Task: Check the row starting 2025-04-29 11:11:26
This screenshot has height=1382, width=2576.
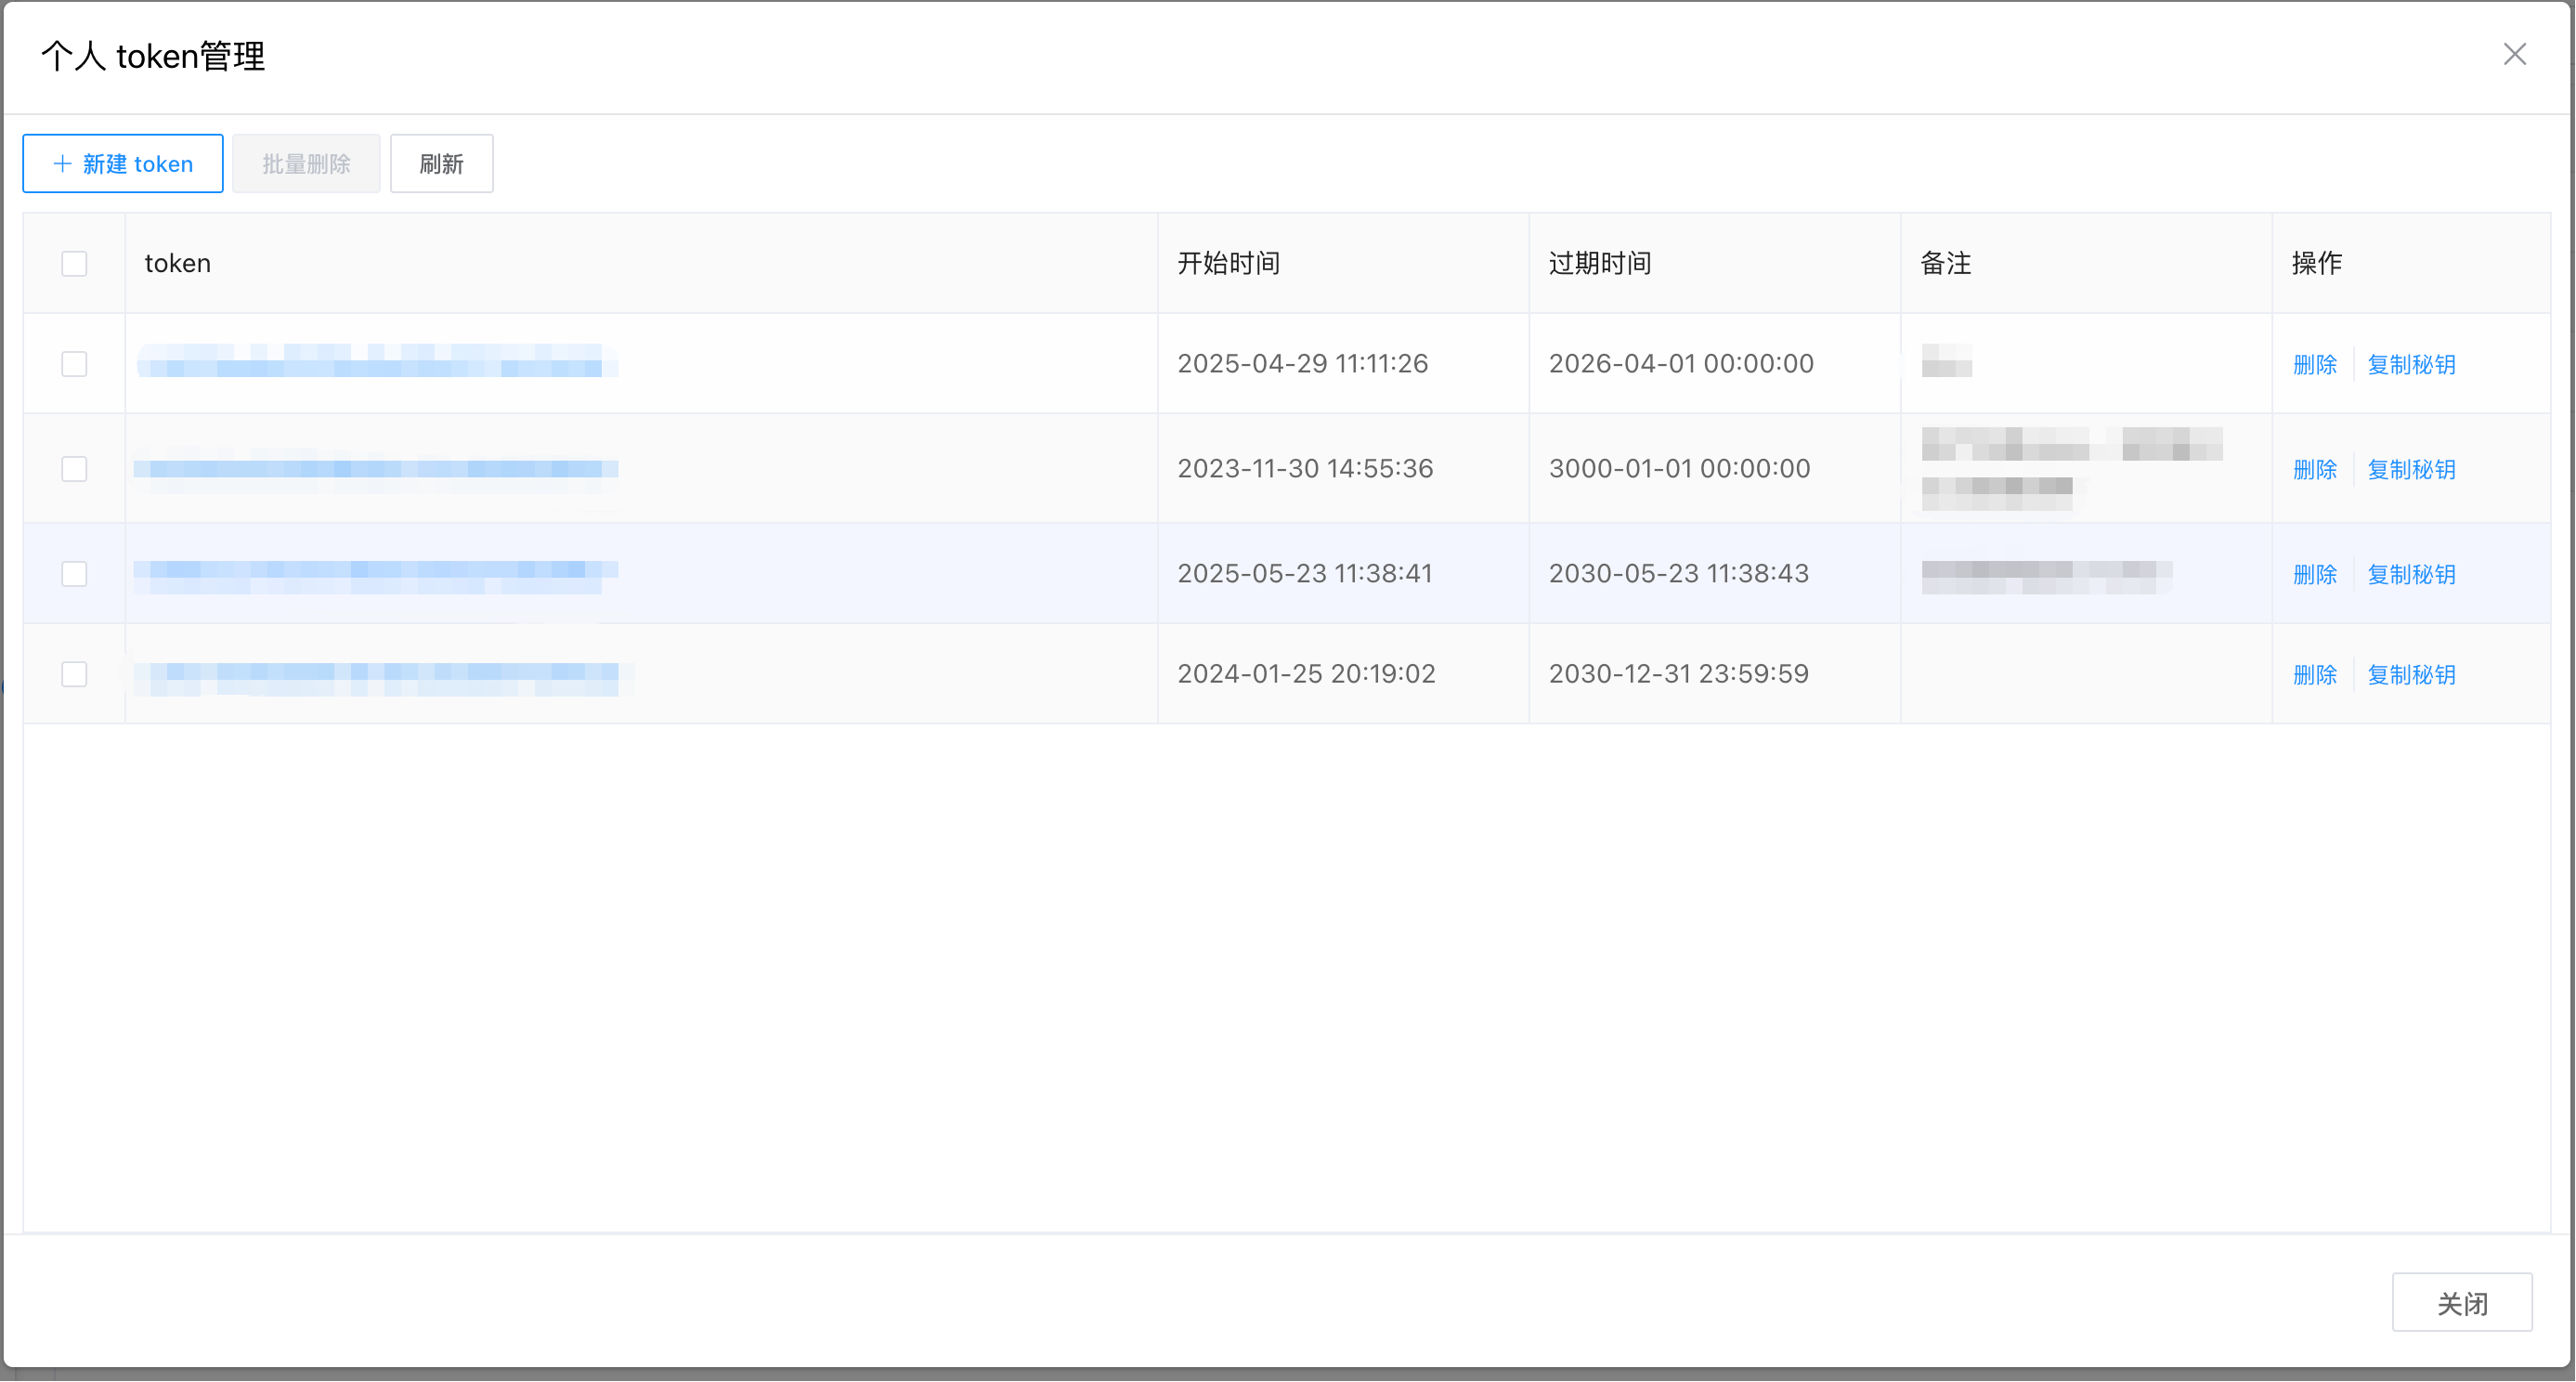Action: (74, 363)
